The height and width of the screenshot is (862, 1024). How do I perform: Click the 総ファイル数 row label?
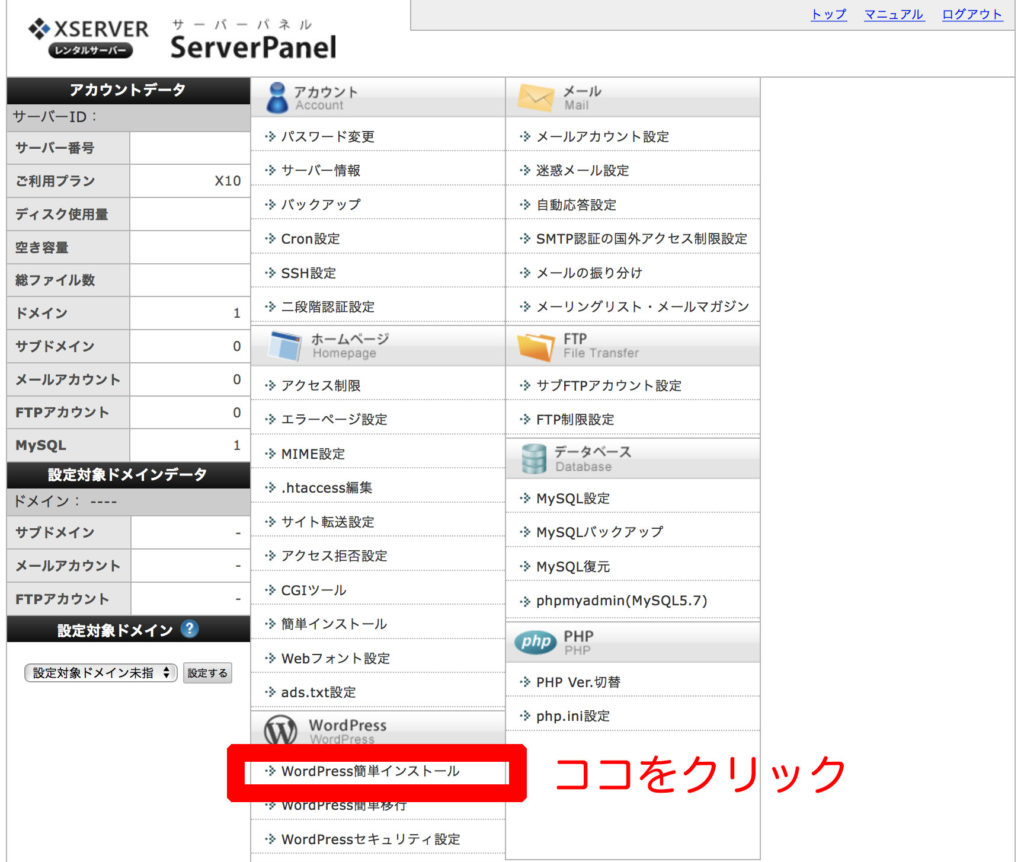(56, 280)
